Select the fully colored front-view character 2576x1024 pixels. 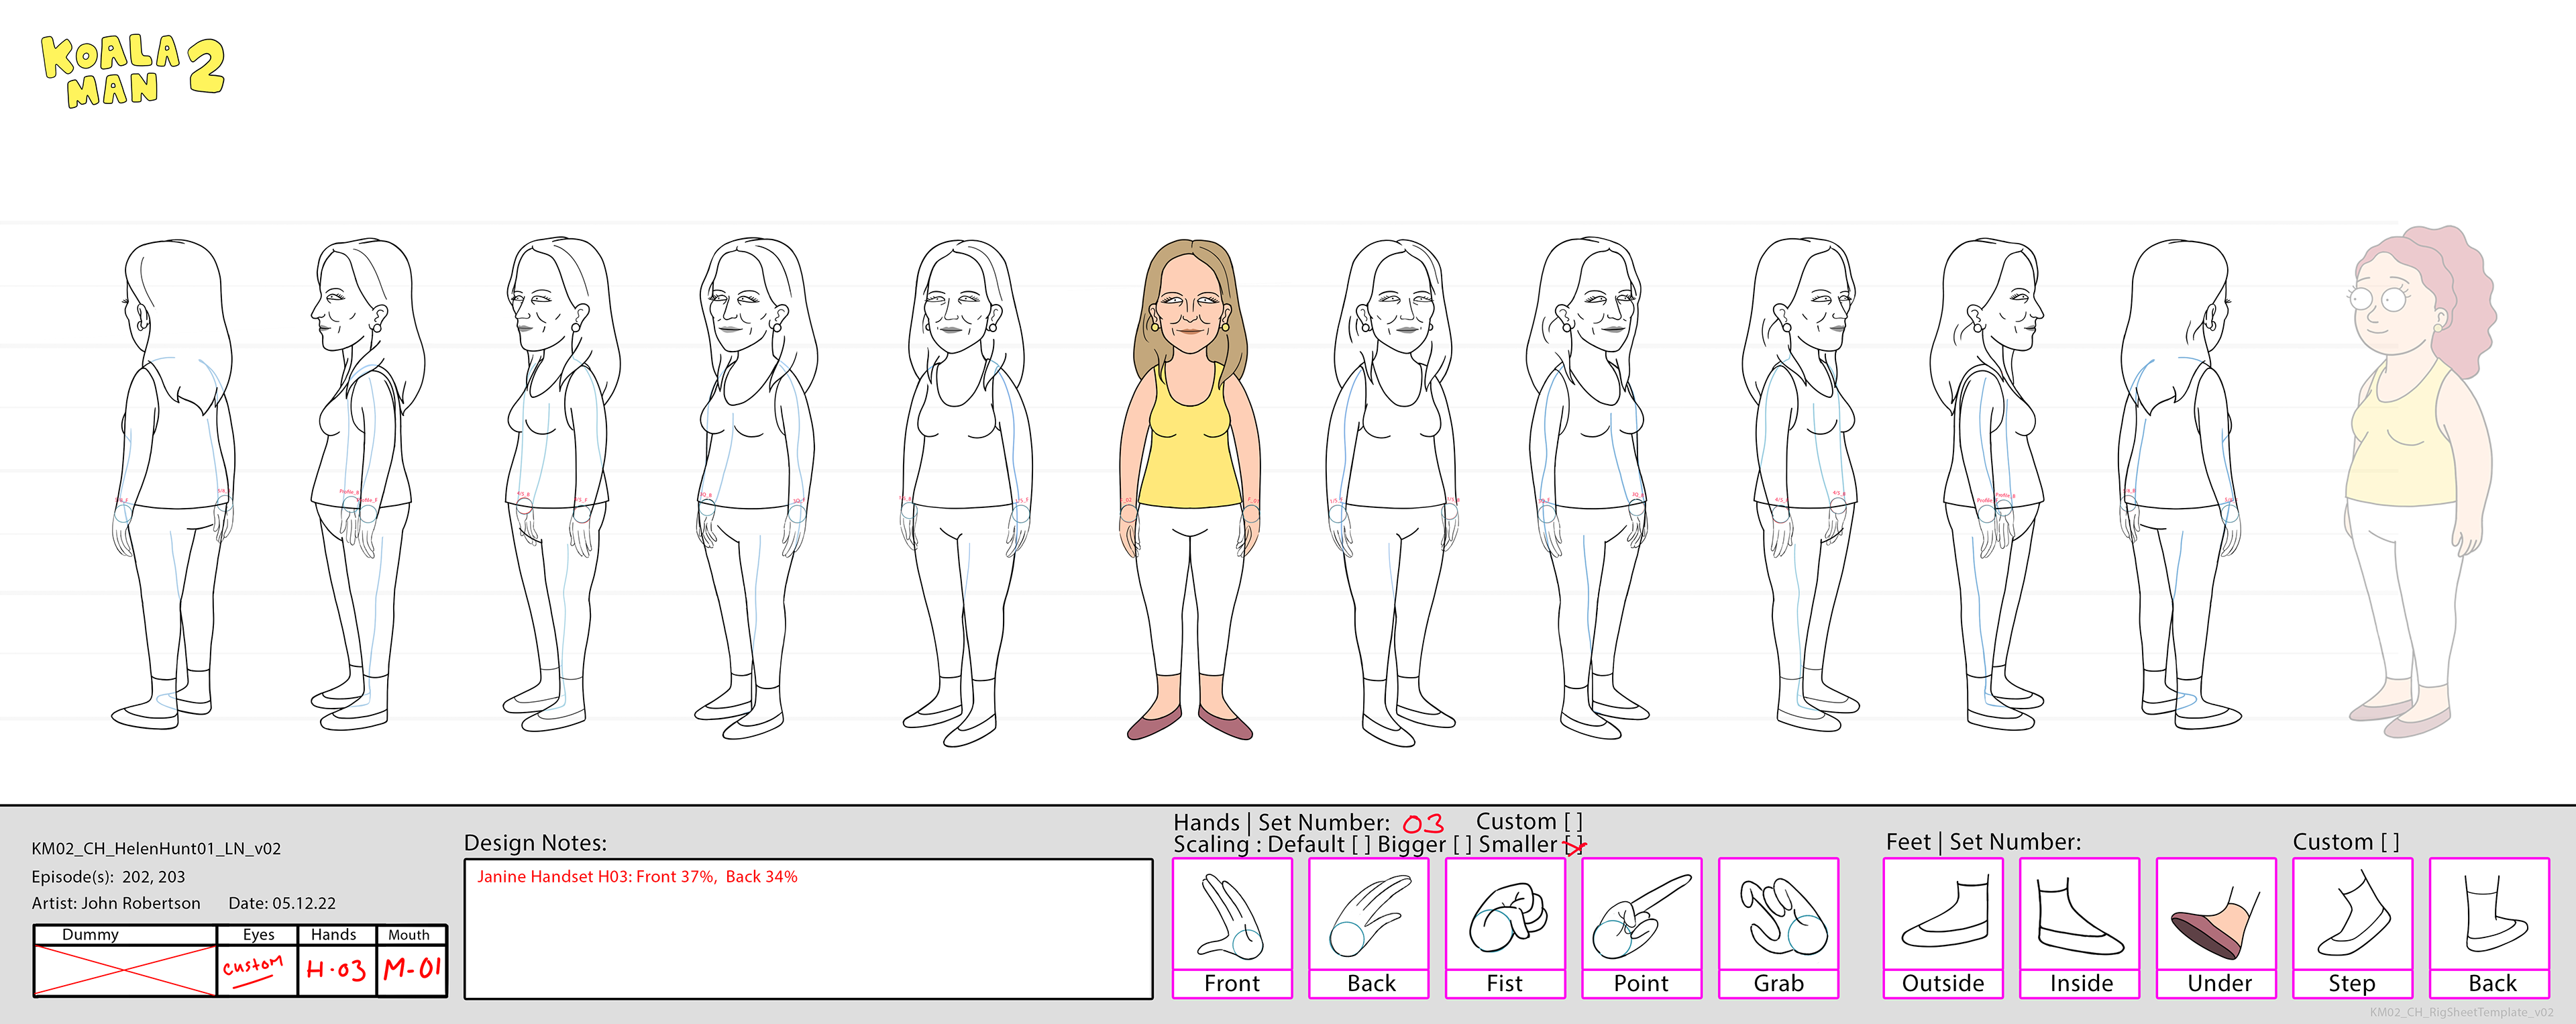pos(1190,489)
